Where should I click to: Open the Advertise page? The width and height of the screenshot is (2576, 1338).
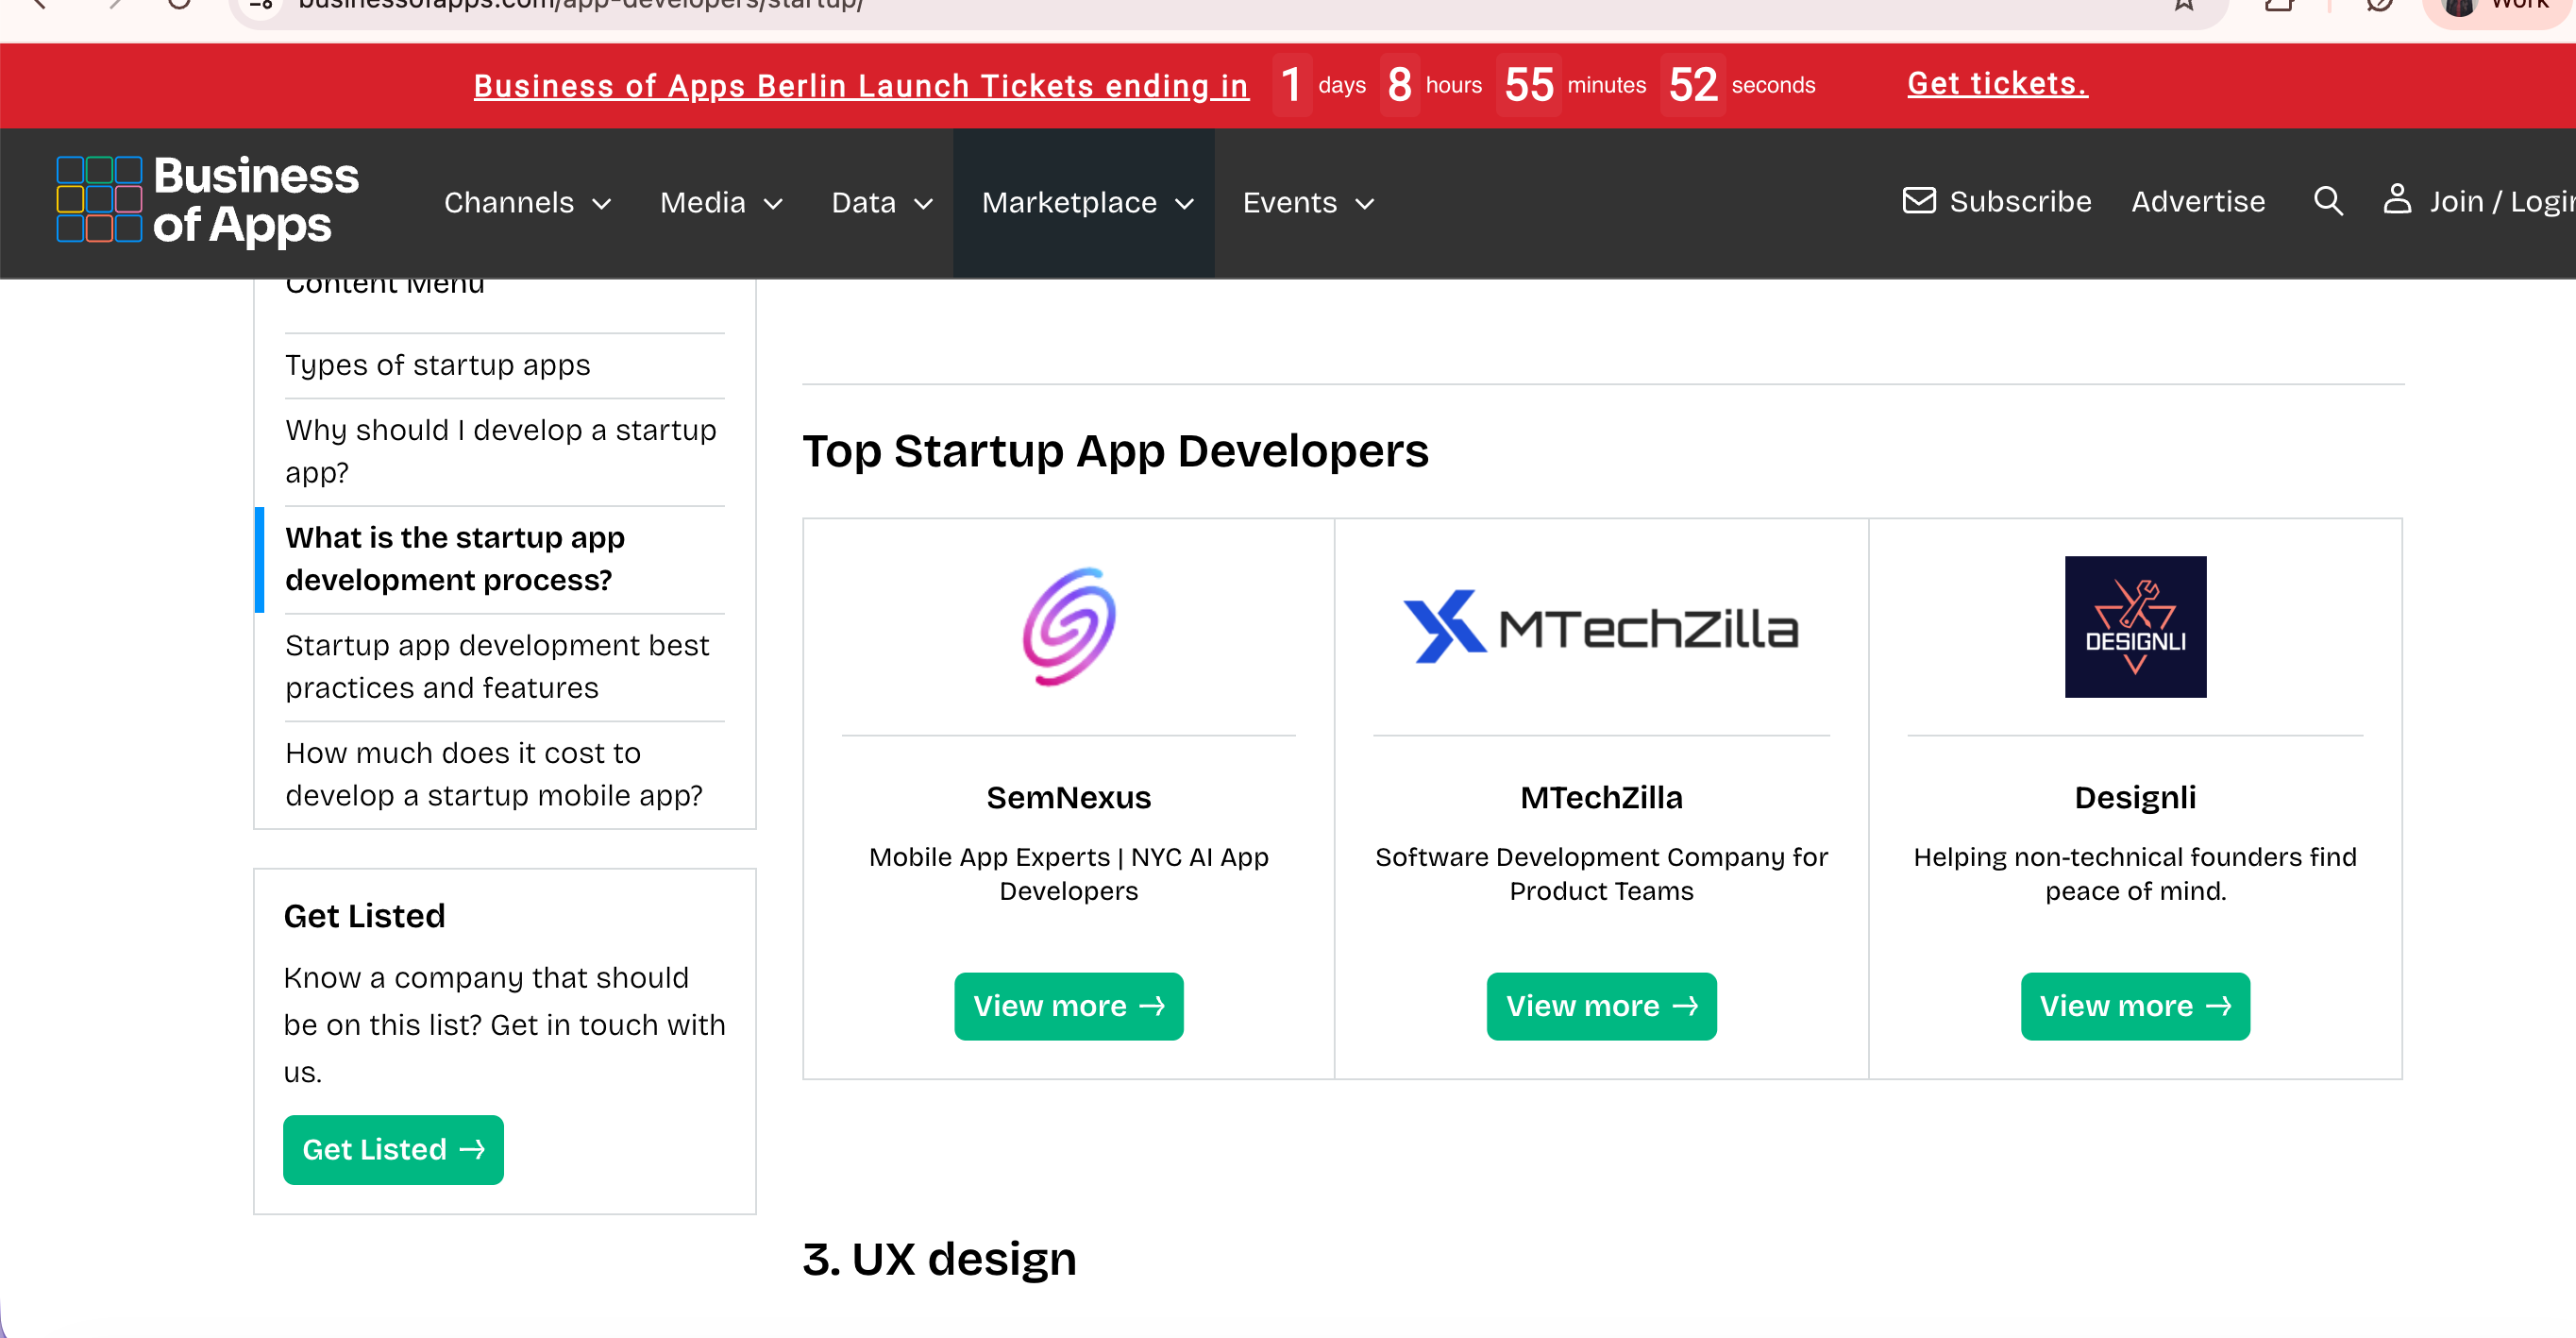(2198, 202)
